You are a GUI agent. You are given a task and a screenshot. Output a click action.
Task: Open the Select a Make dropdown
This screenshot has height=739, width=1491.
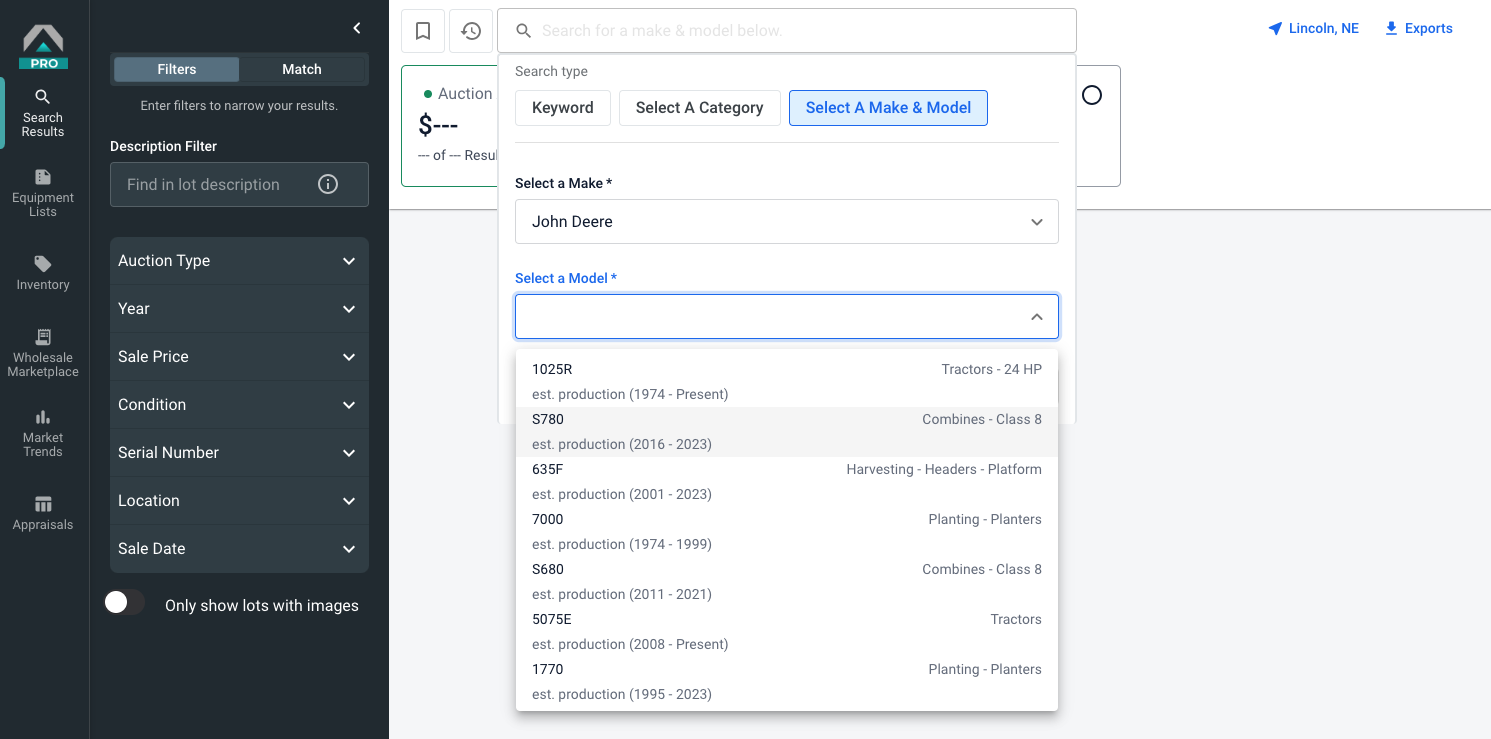click(786, 222)
